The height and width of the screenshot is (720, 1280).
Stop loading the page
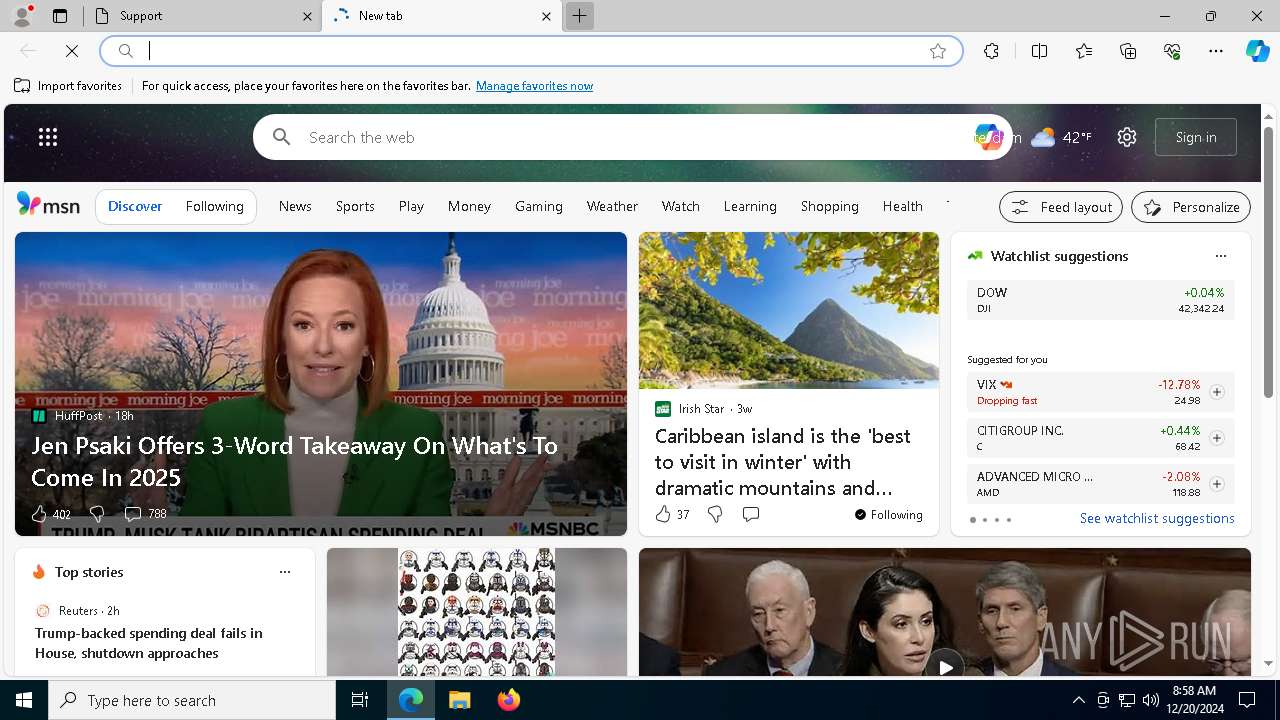tap(72, 51)
